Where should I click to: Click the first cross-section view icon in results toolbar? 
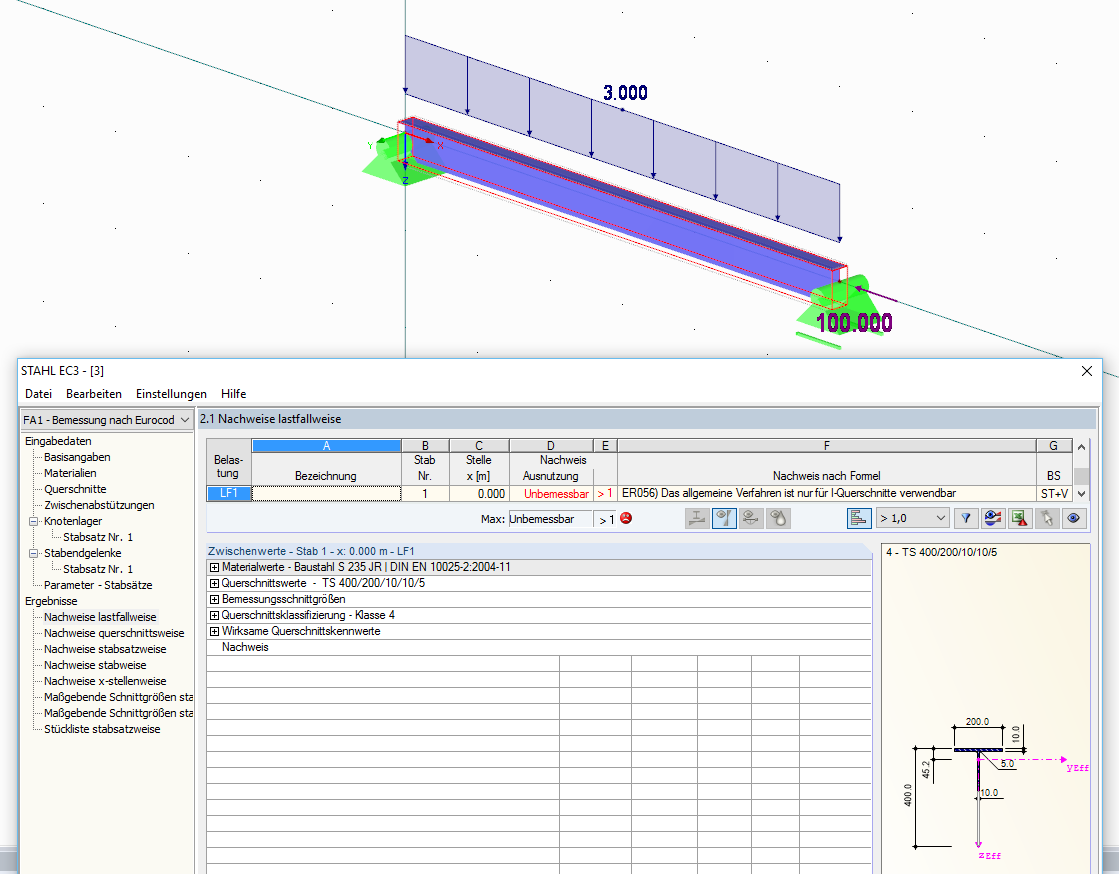[697, 519]
